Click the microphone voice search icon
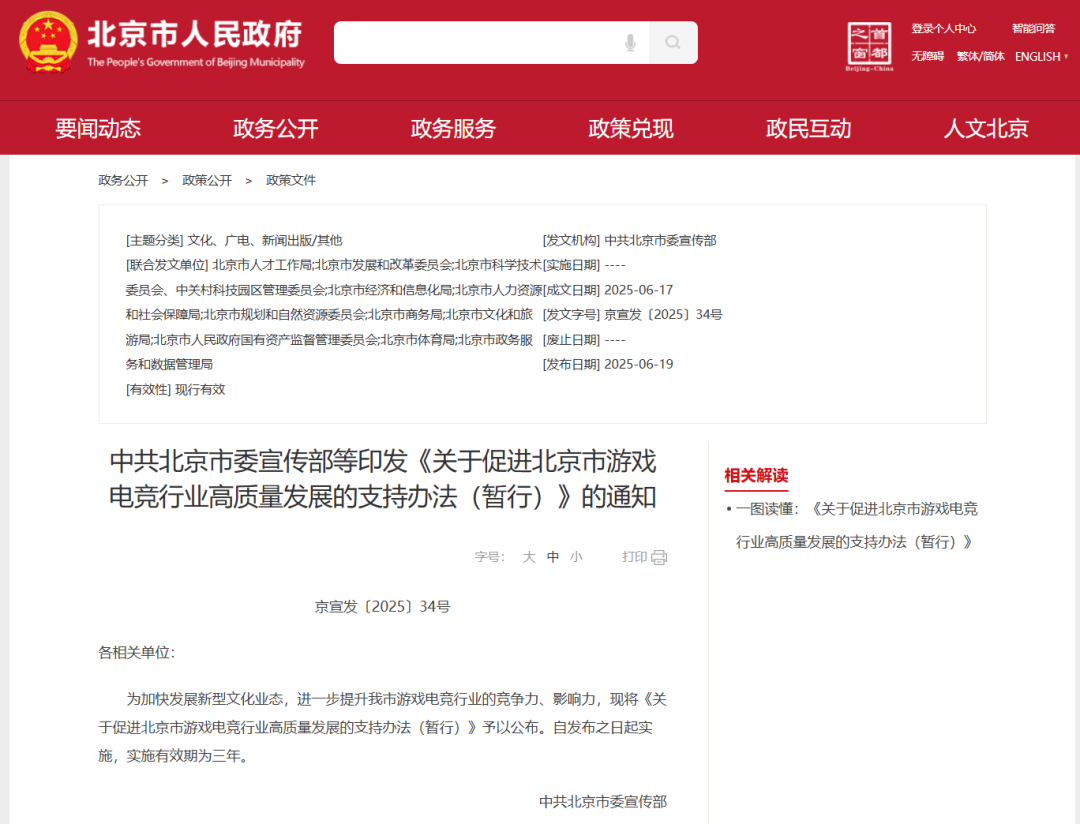The width and height of the screenshot is (1080, 824). (630, 42)
